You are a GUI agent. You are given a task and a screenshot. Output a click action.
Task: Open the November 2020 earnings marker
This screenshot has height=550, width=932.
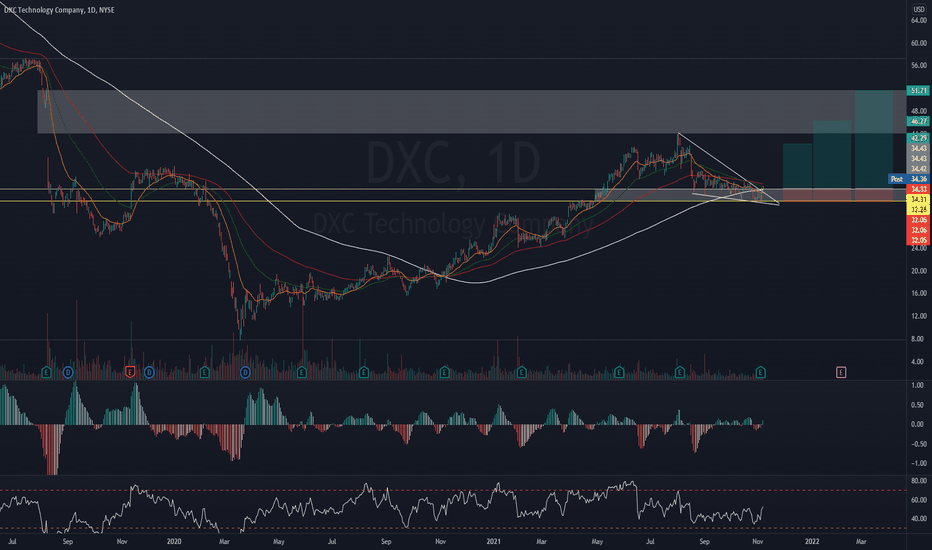pyautogui.click(x=444, y=373)
